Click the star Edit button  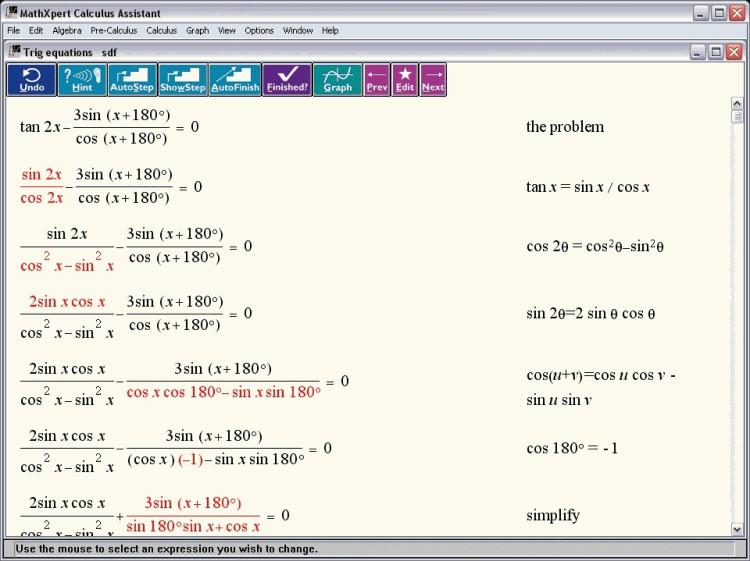pyautogui.click(x=405, y=80)
